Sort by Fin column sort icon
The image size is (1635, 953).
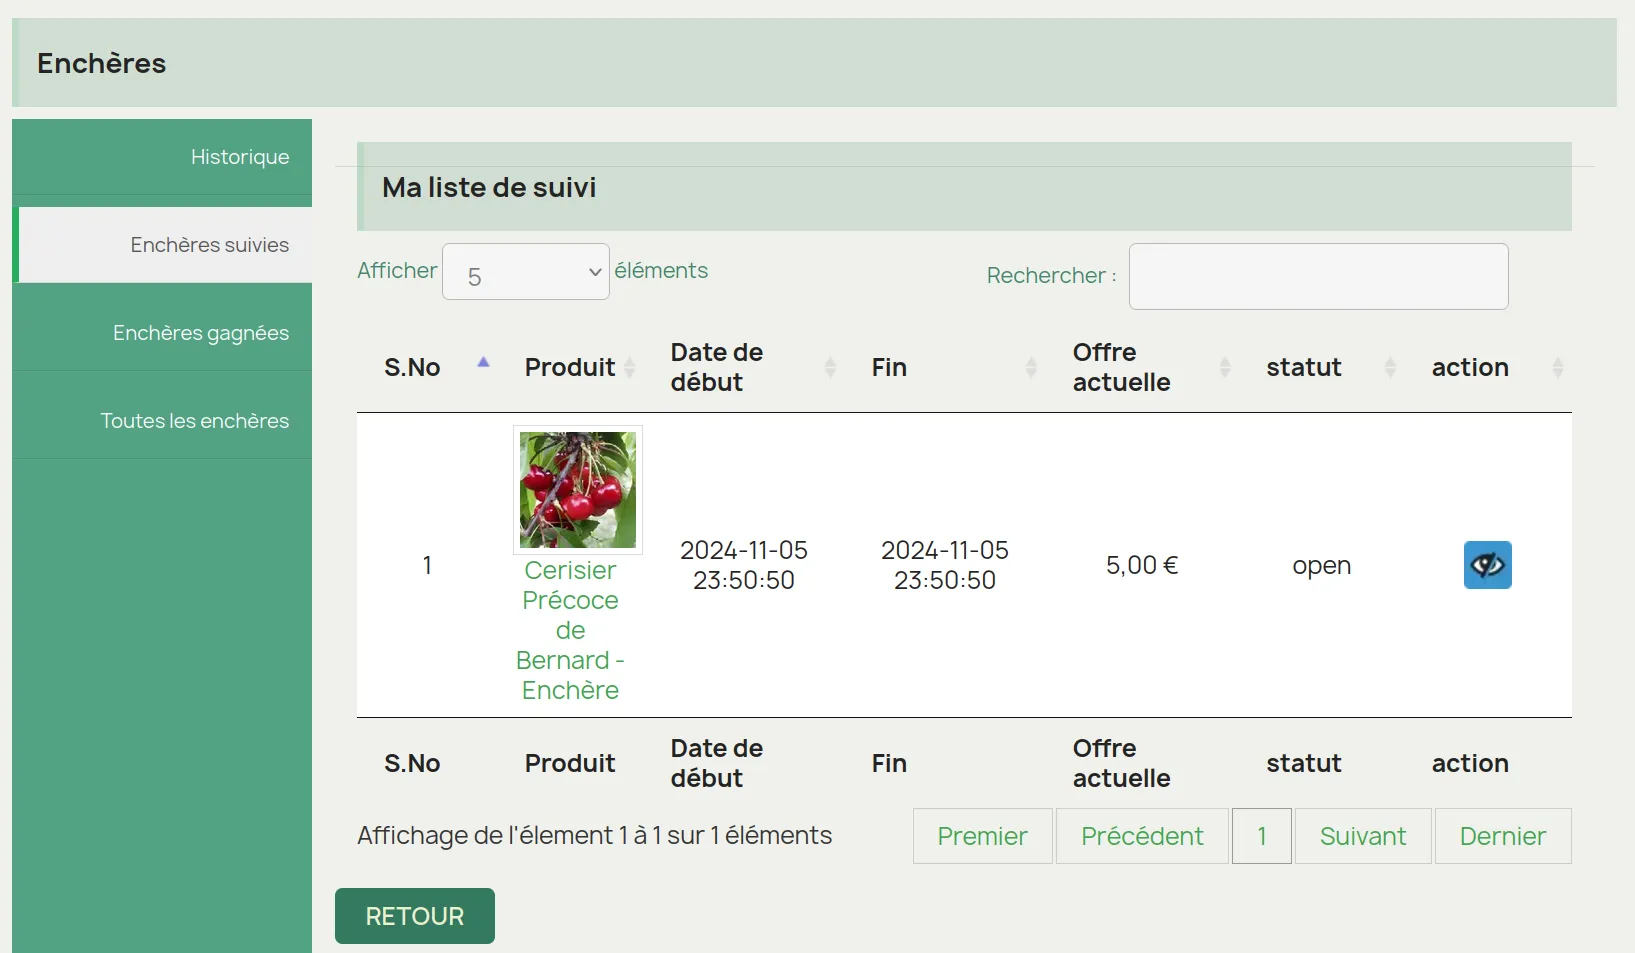pyautogui.click(x=1031, y=368)
